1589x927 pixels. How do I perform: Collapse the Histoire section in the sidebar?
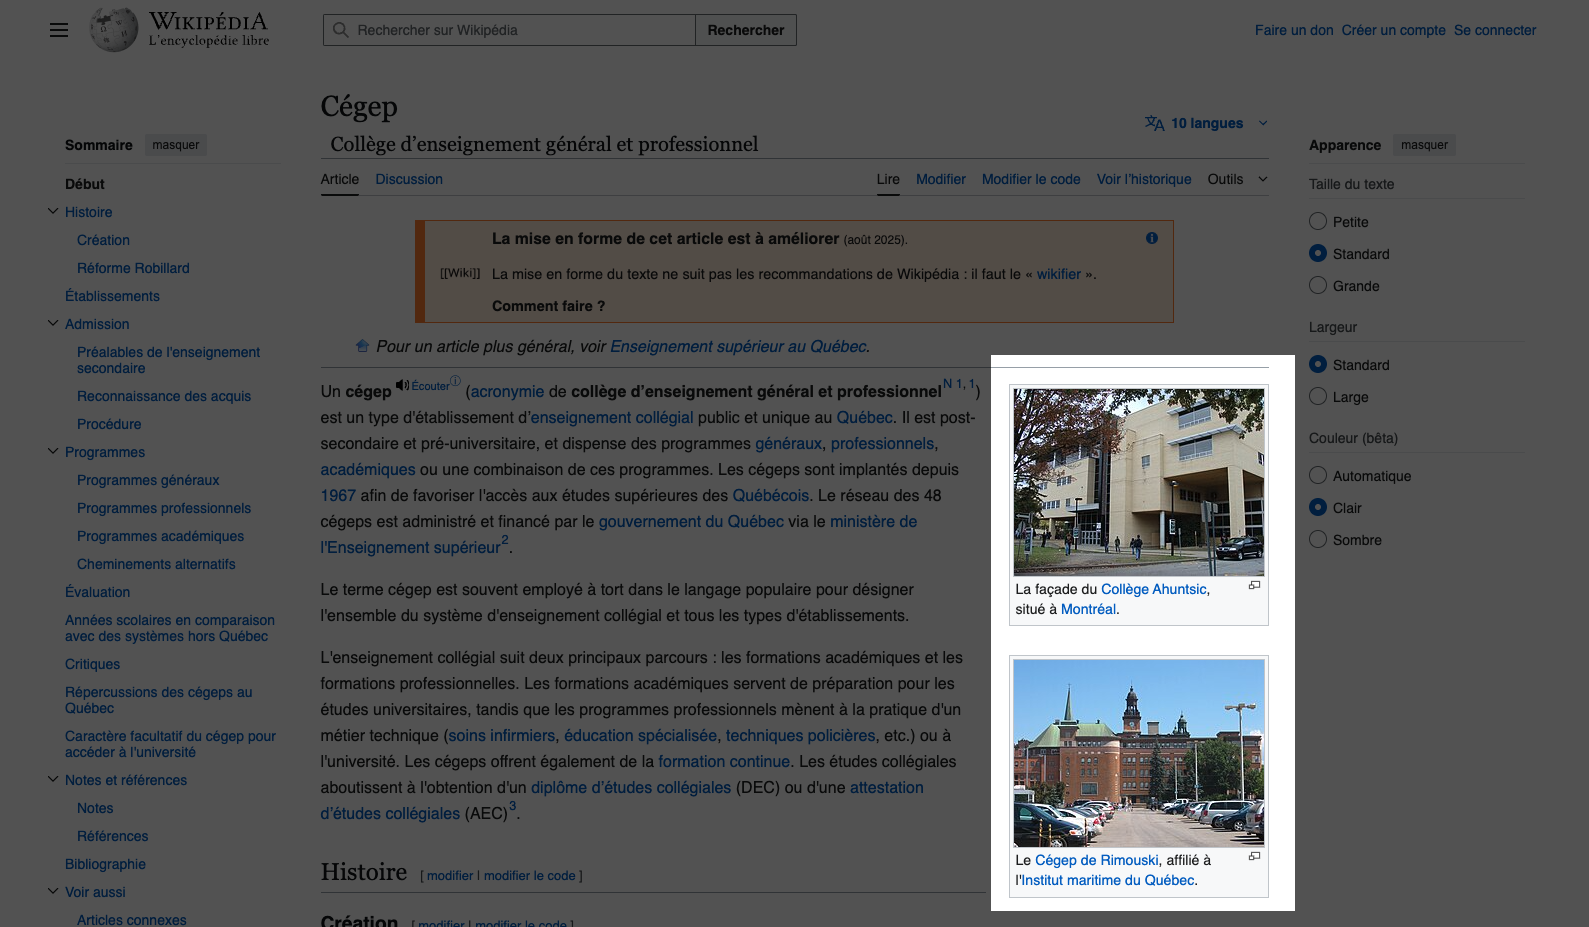(x=53, y=212)
